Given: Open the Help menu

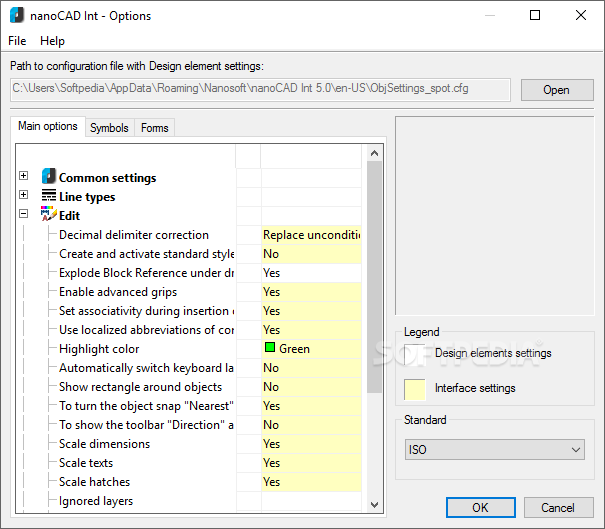Looking at the screenshot, I should 52,41.
